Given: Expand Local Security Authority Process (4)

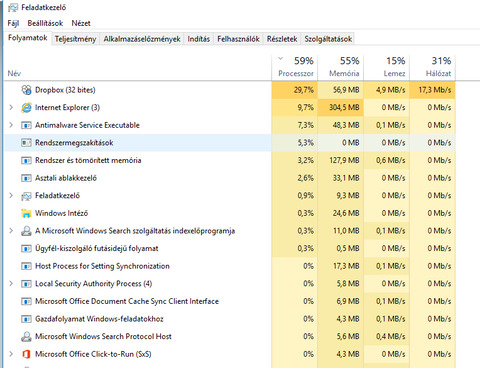Looking at the screenshot, I should [11, 284].
